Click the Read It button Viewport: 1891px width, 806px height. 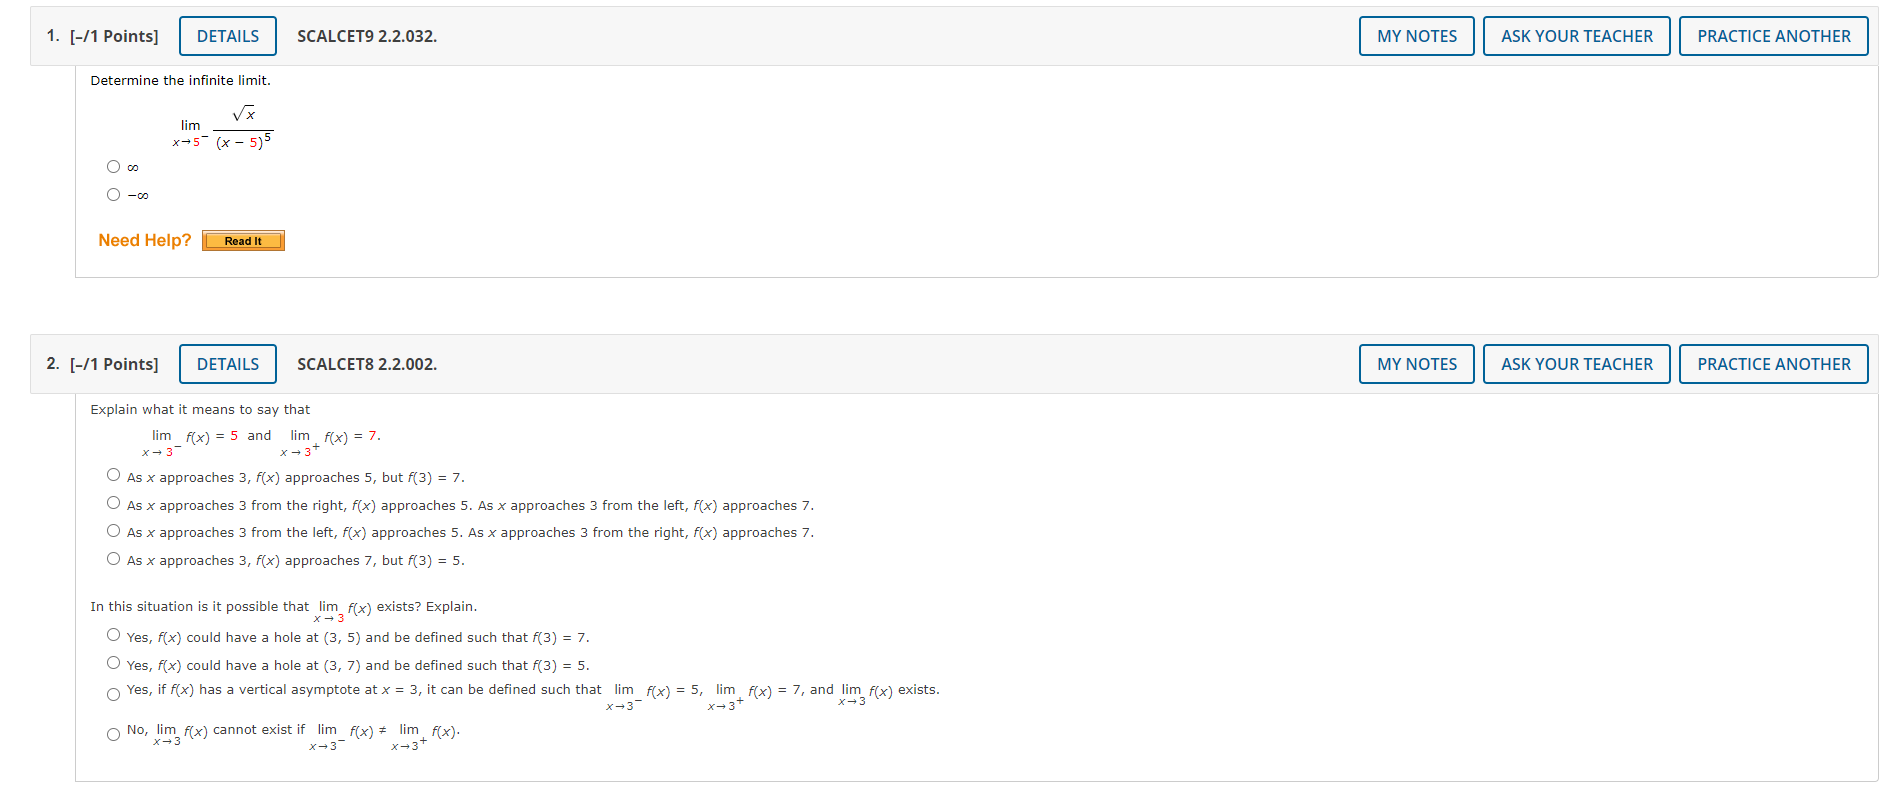coord(242,240)
